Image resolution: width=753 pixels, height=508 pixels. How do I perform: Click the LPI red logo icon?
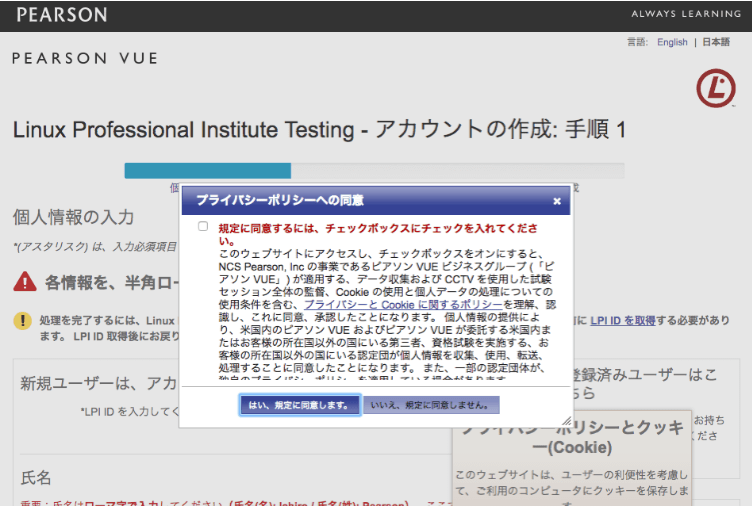[x=716, y=88]
